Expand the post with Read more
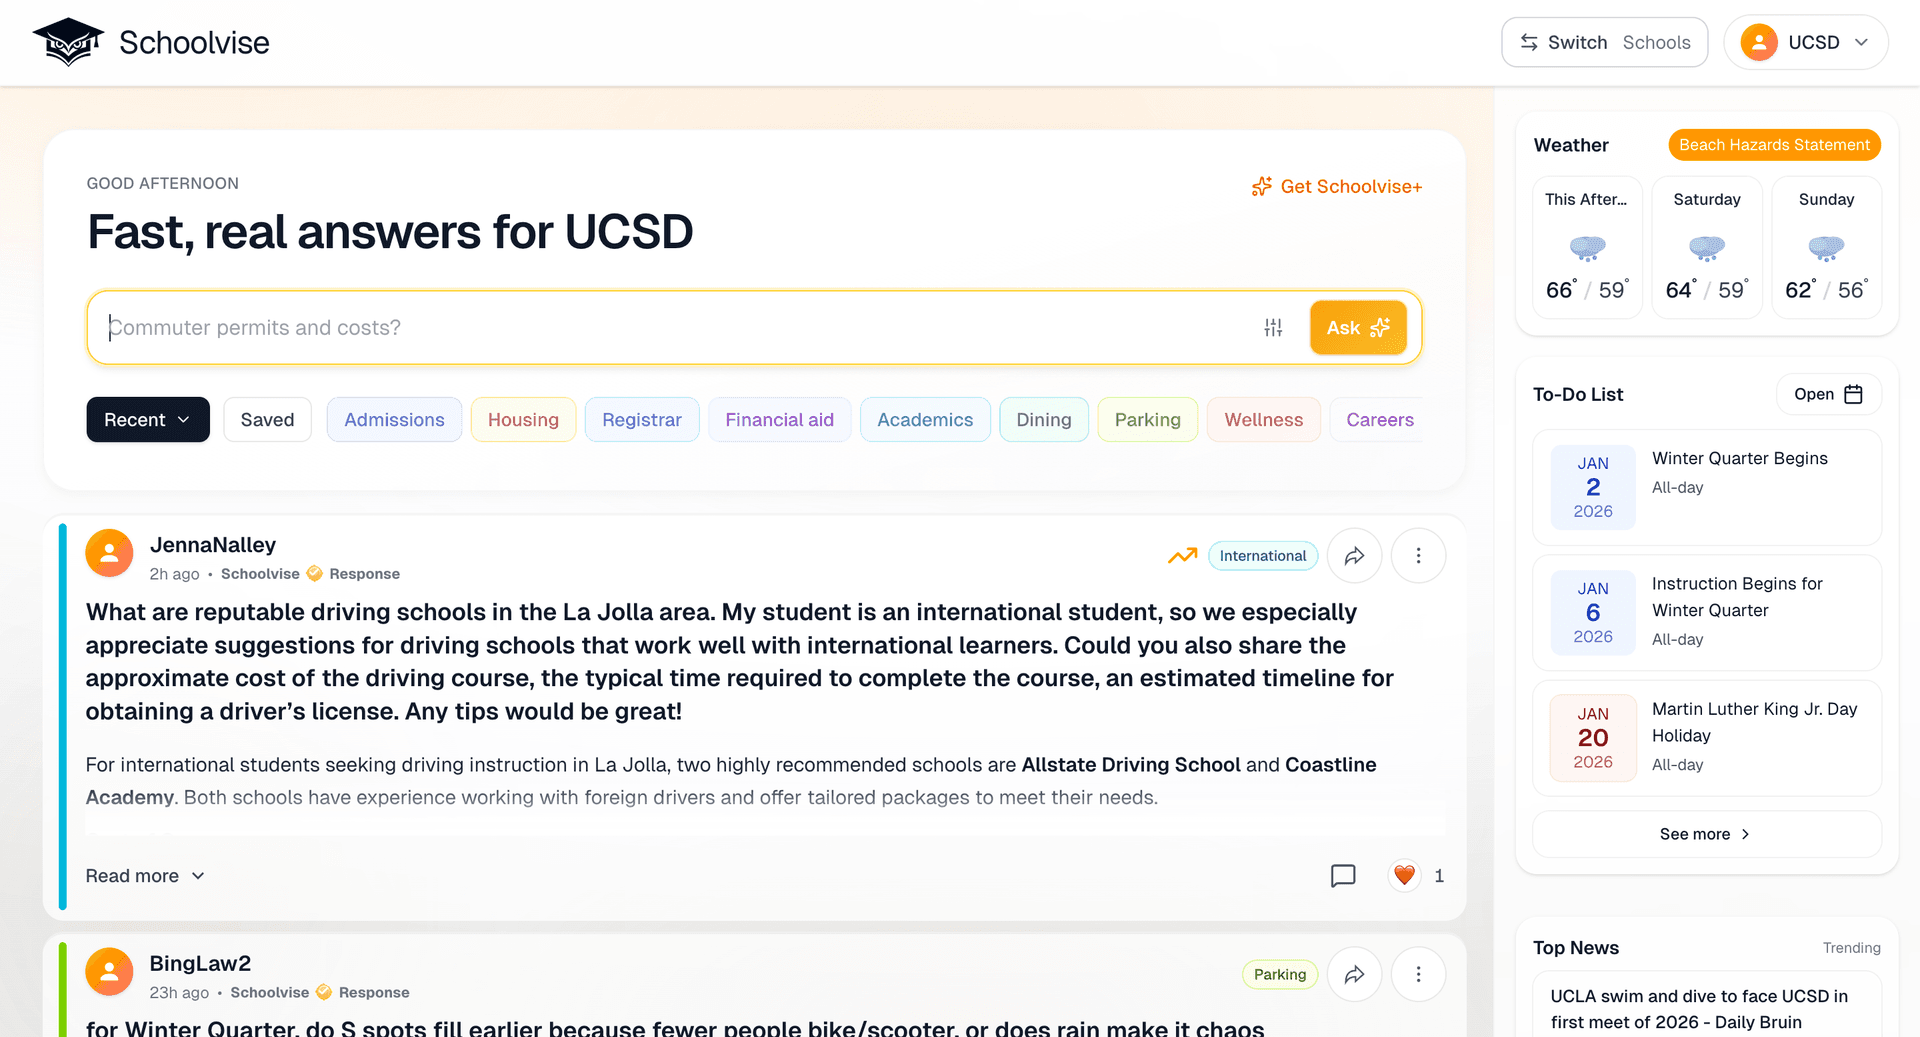This screenshot has height=1037, width=1920. pos(145,876)
